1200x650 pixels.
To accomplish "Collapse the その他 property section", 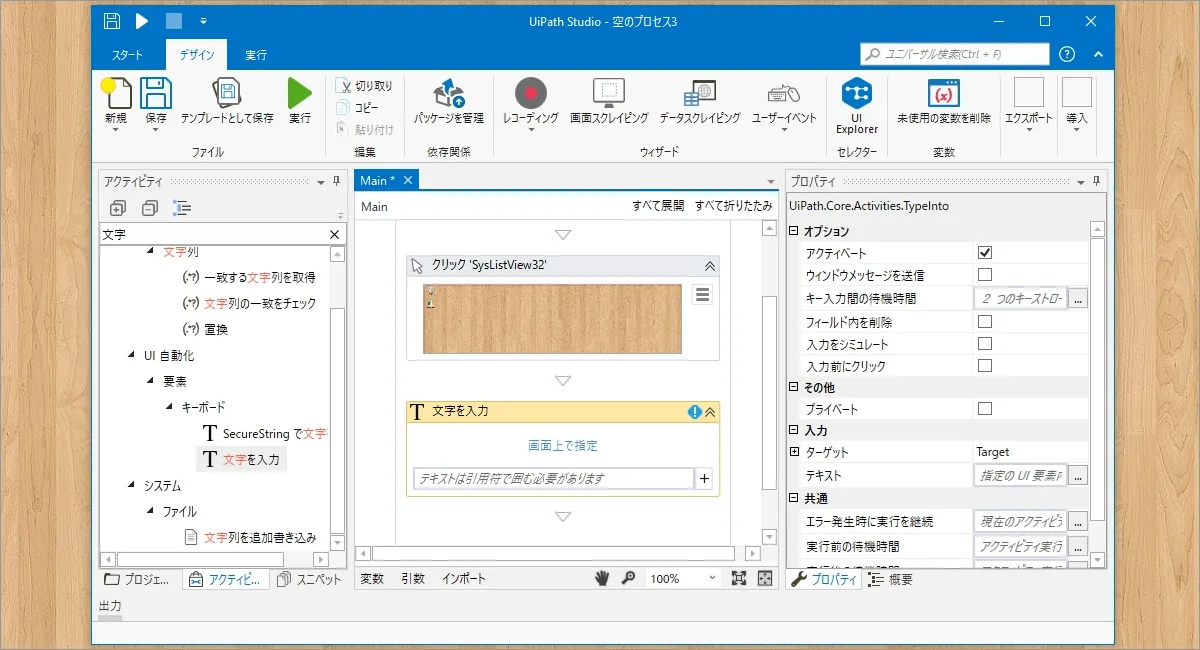I will [x=794, y=387].
